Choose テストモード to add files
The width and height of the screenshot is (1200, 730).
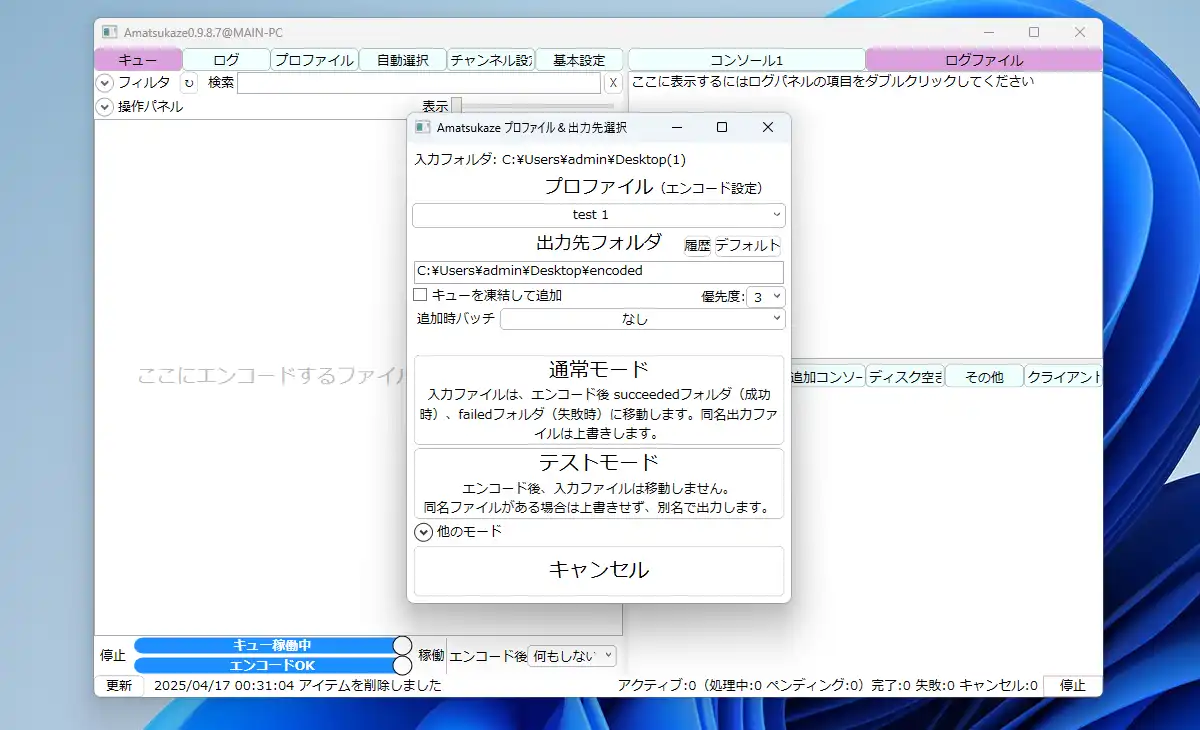(599, 484)
